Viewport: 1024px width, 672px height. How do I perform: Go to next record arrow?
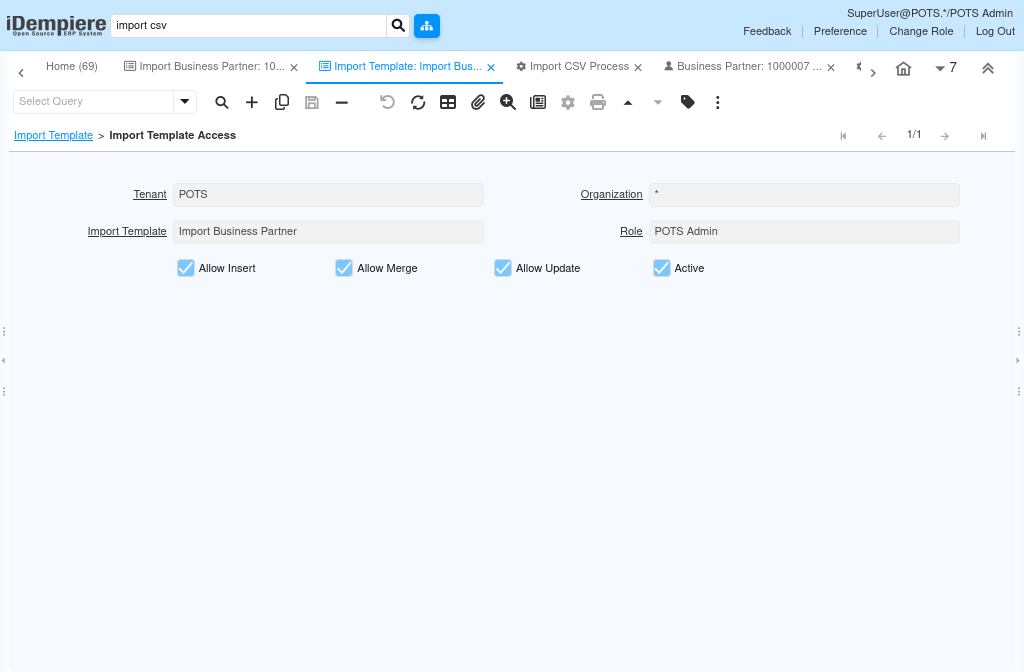(x=945, y=136)
